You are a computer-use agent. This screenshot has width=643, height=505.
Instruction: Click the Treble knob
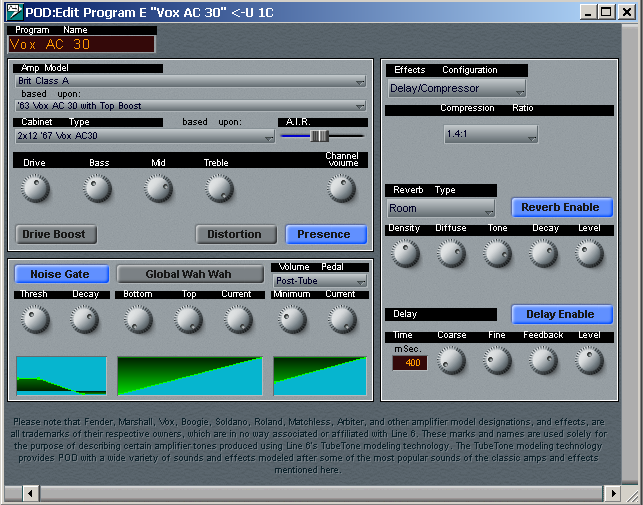pyautogui.click(x=219, y=187)
